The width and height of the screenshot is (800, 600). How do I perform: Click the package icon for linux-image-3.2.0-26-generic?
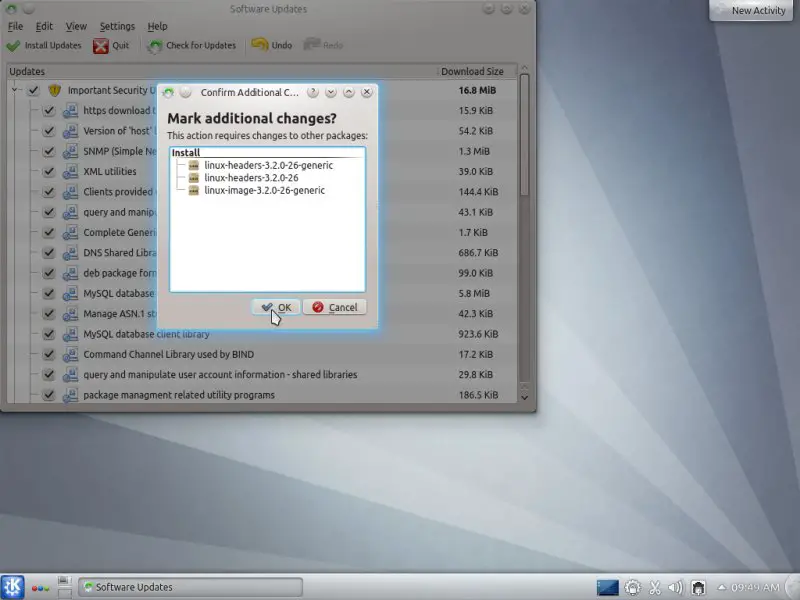coord(193,190)
